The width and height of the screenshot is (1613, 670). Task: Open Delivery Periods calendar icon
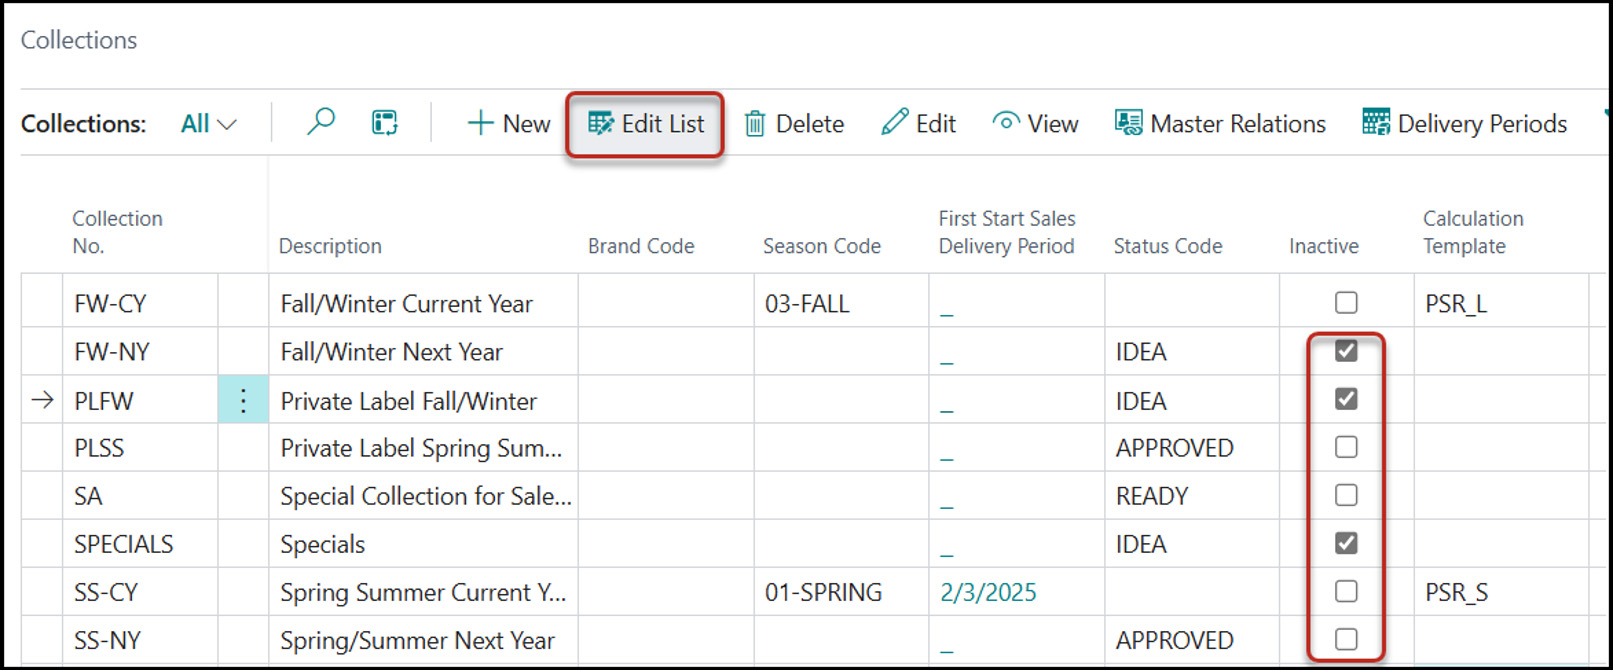pos(1376,123)
